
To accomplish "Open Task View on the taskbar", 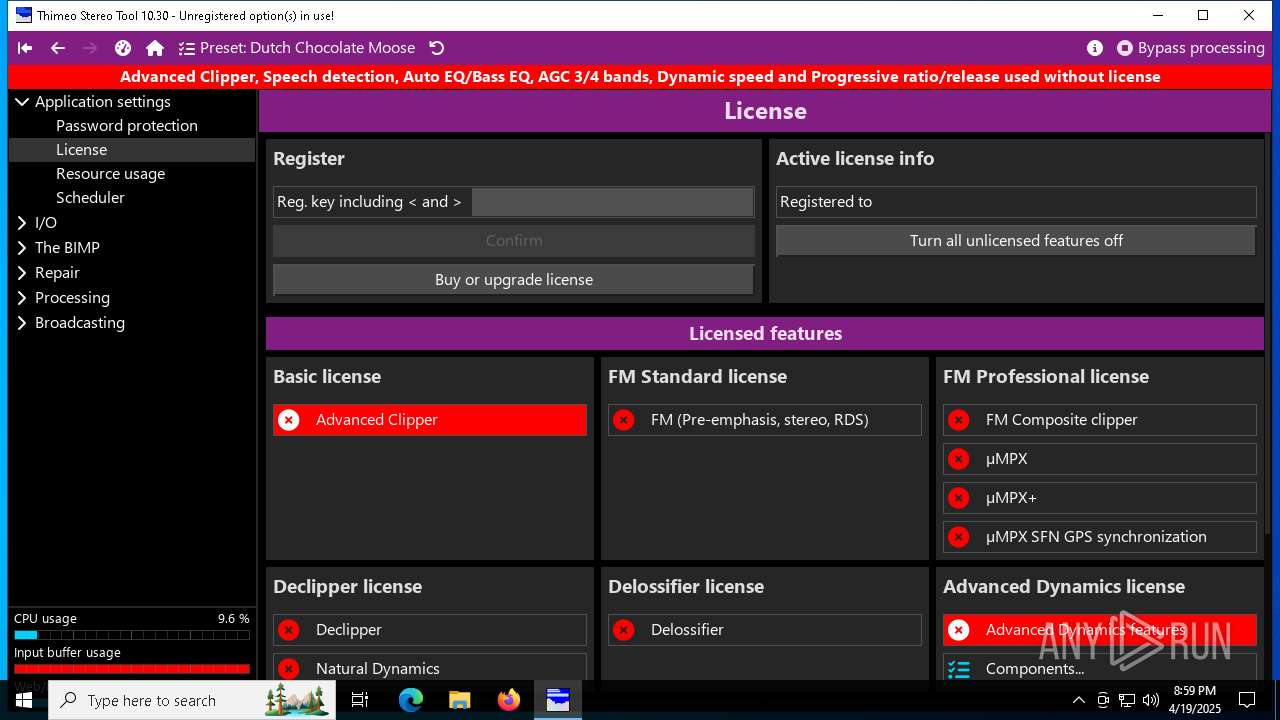I will (360, 700).
